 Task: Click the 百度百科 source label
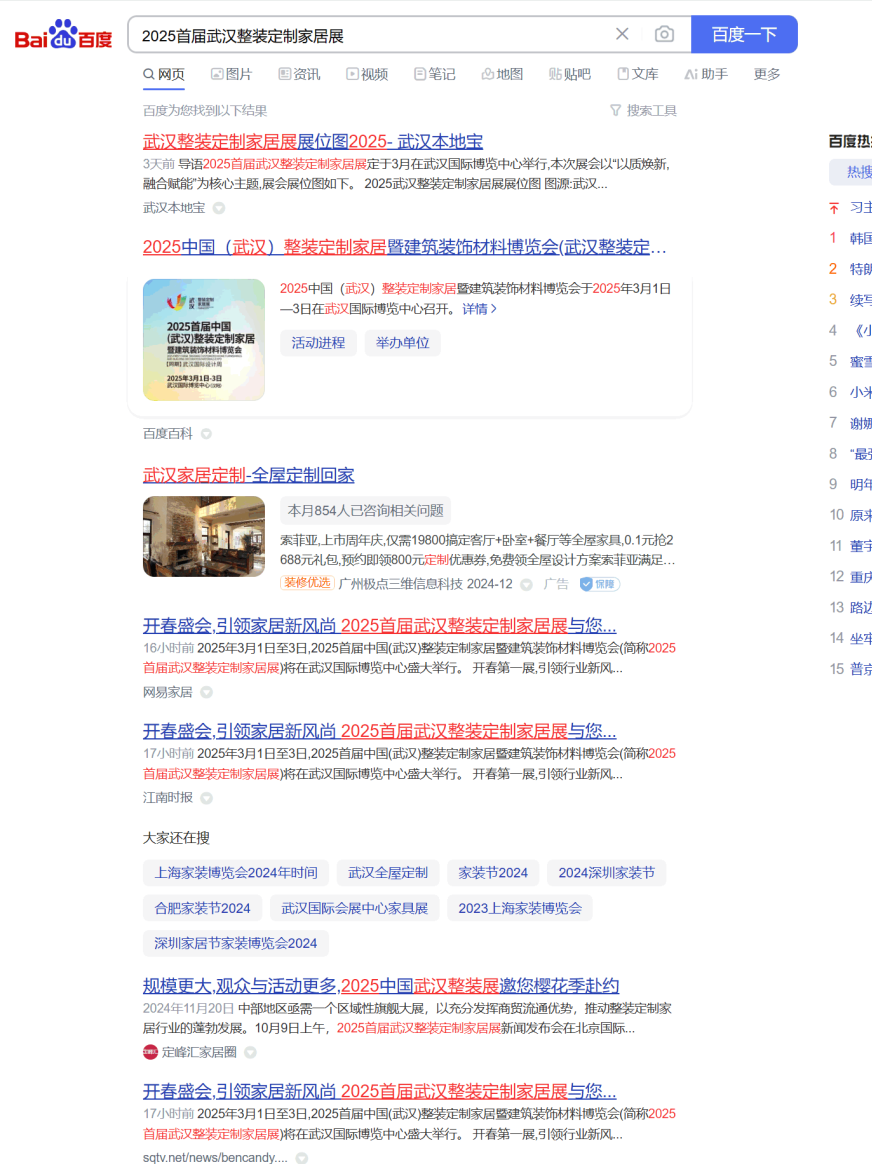pyautogui.click(x=168, y=434)
